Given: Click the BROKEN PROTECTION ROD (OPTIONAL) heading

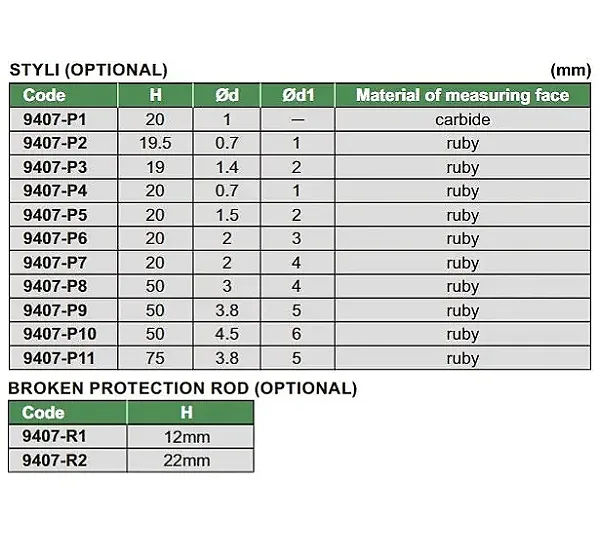Looking at the screenshot, I should click(x=183, y=388).
